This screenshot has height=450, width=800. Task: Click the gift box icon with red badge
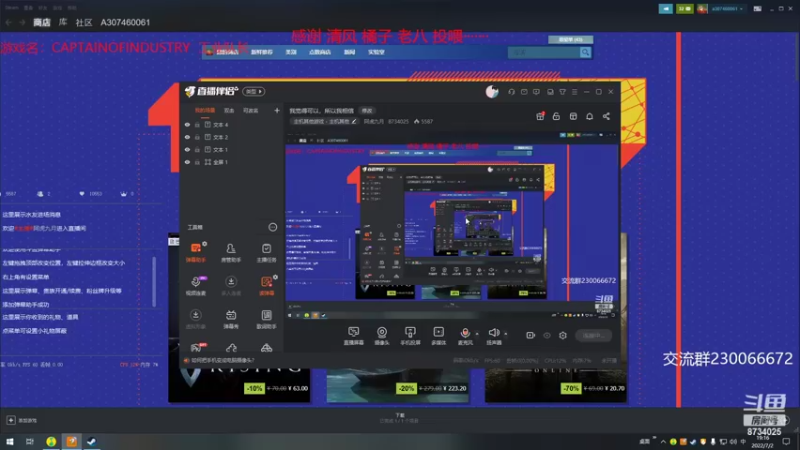[x=540, y=116]
